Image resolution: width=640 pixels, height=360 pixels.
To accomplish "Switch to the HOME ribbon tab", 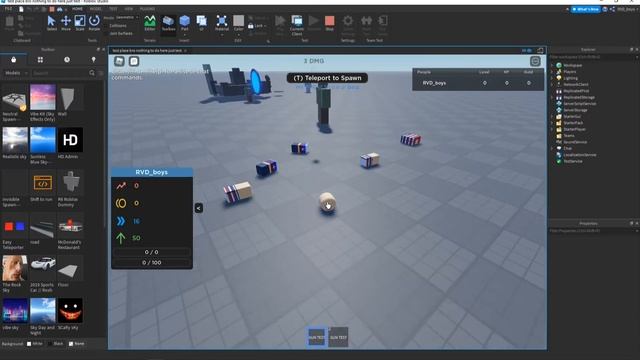I will pyautogui.click(x=77, y=9).
